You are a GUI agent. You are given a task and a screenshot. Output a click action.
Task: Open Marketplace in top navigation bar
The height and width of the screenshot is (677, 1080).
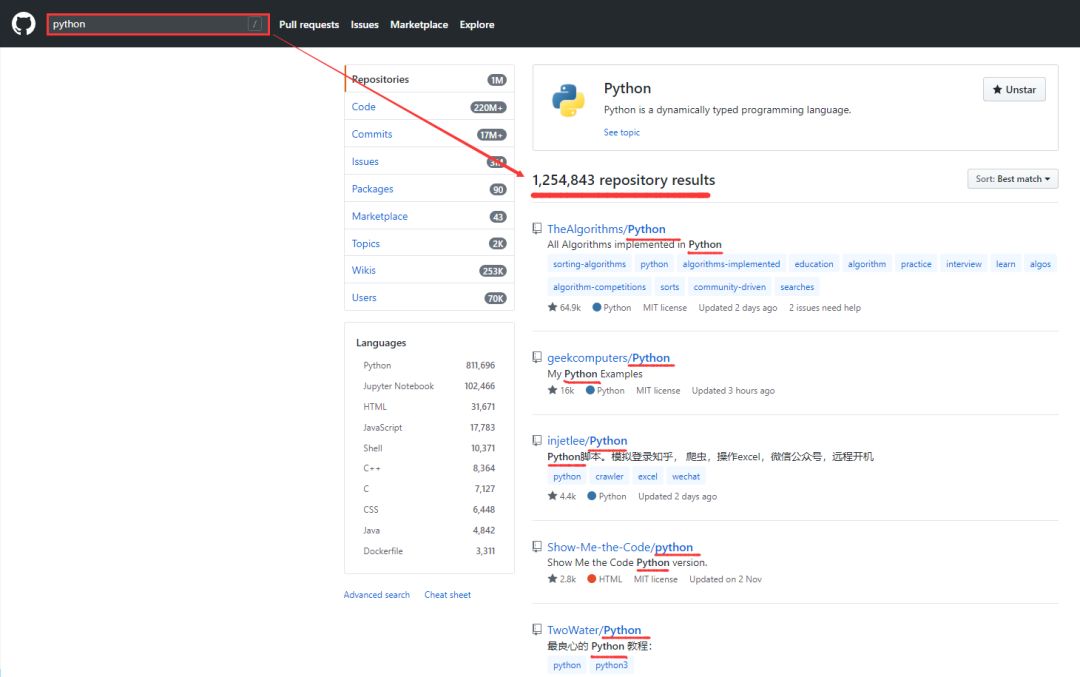[419, 25]
